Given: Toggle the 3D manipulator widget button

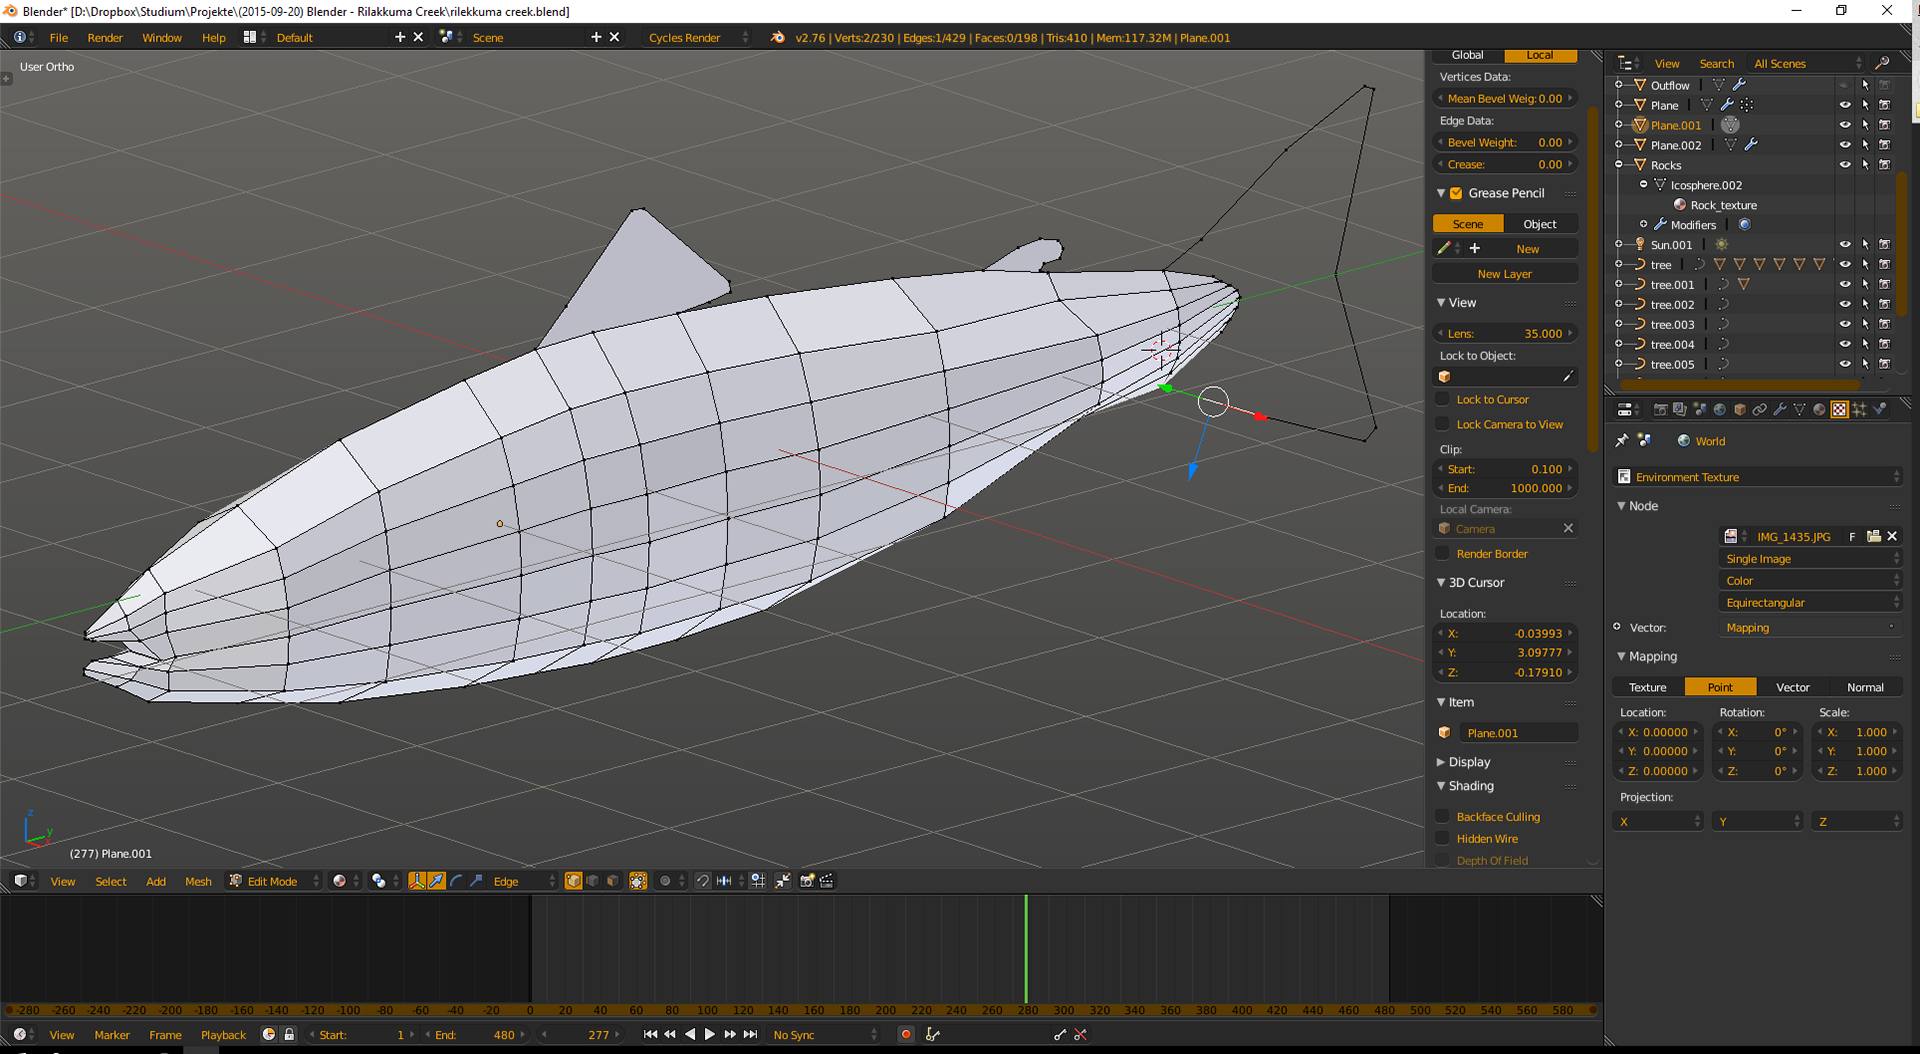Looking at the screenshot, I should tap(417, 881).
